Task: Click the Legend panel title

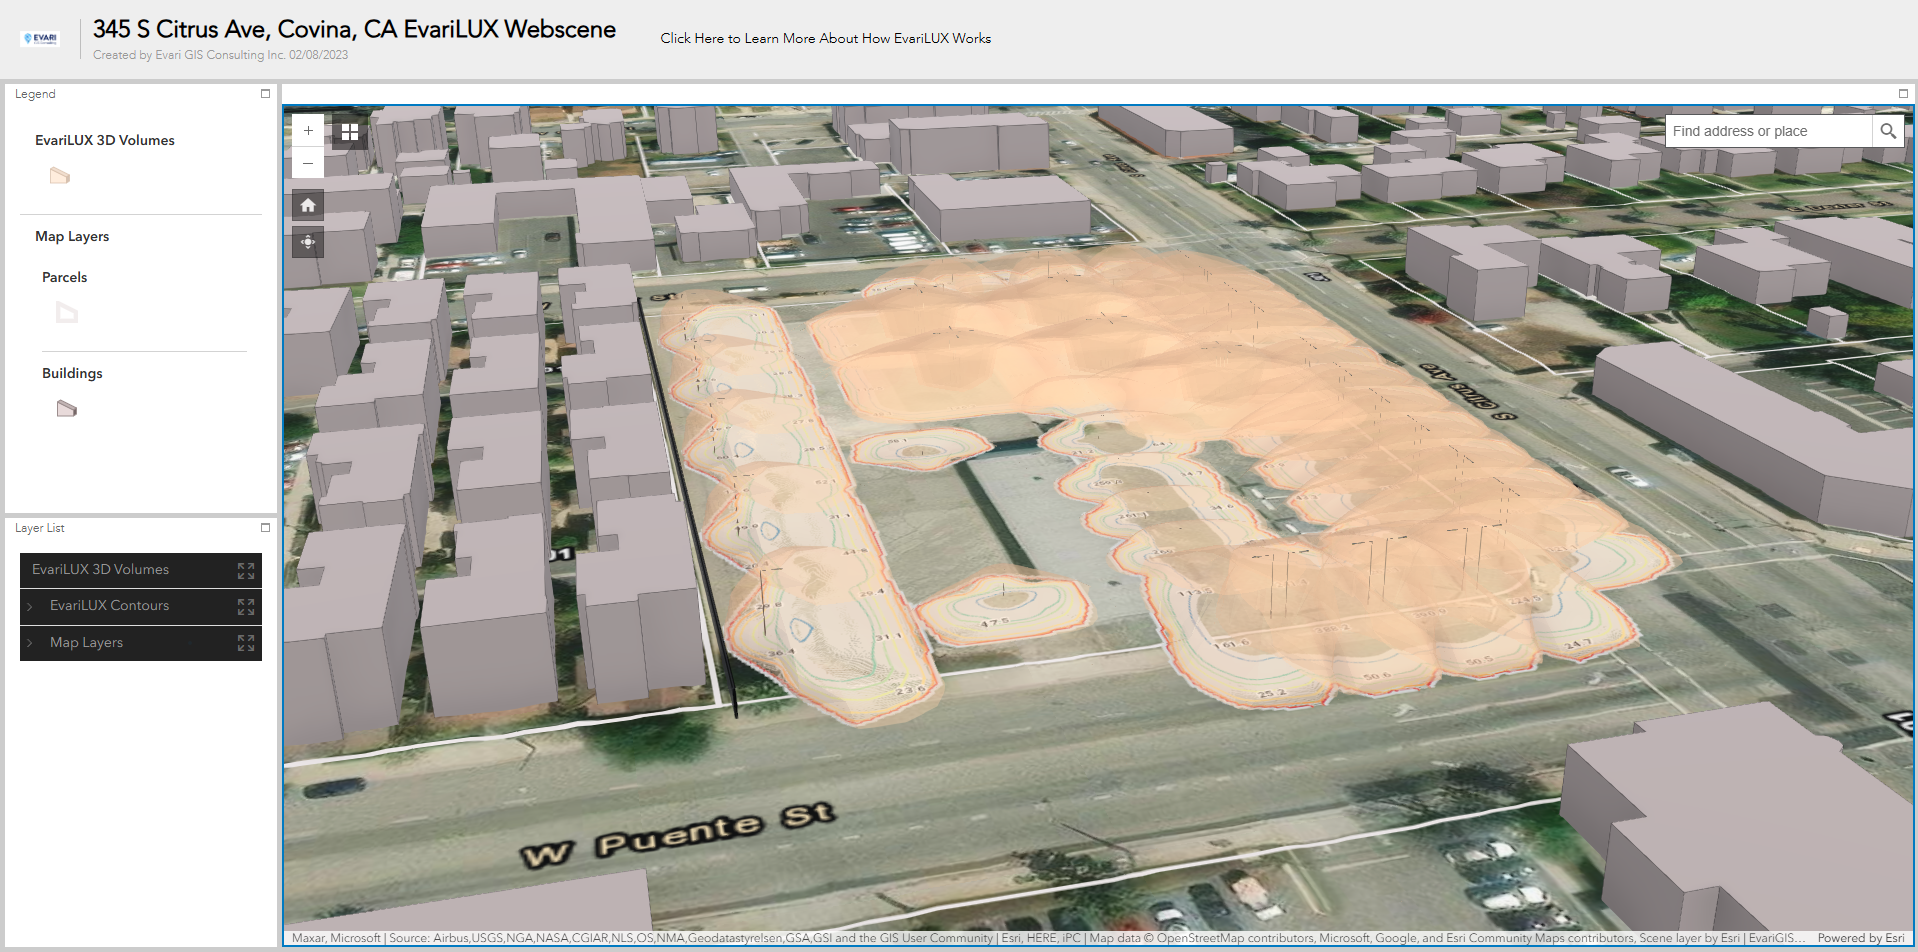Action: pos(35,94)
